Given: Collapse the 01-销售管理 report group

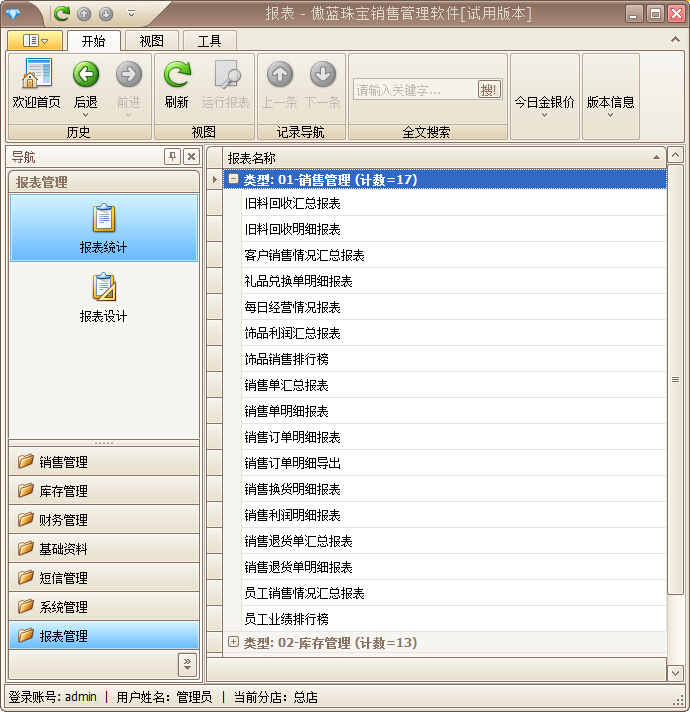Looking at the screenshot, I should [x=233, y=180].
